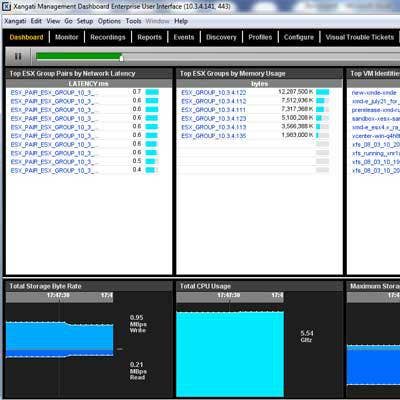Click the cyan bar beside 12,207,500 K
Screen dimensions: 400x400
322,92
